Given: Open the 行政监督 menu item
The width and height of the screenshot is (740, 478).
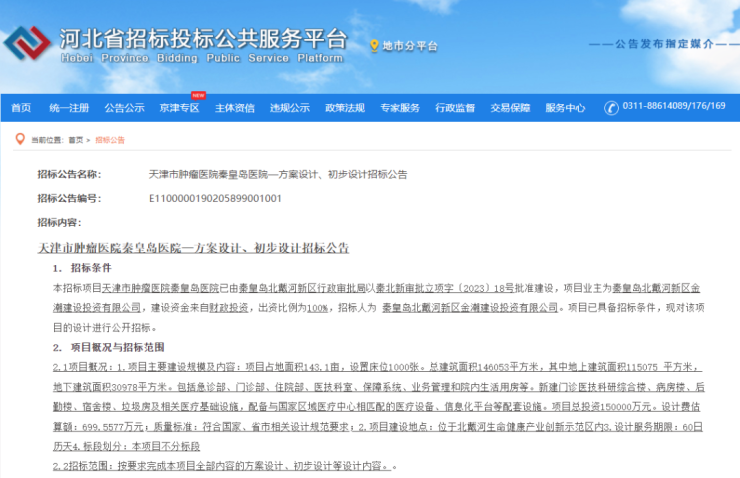Looking at the screenshot, I should tap(455, 108).
